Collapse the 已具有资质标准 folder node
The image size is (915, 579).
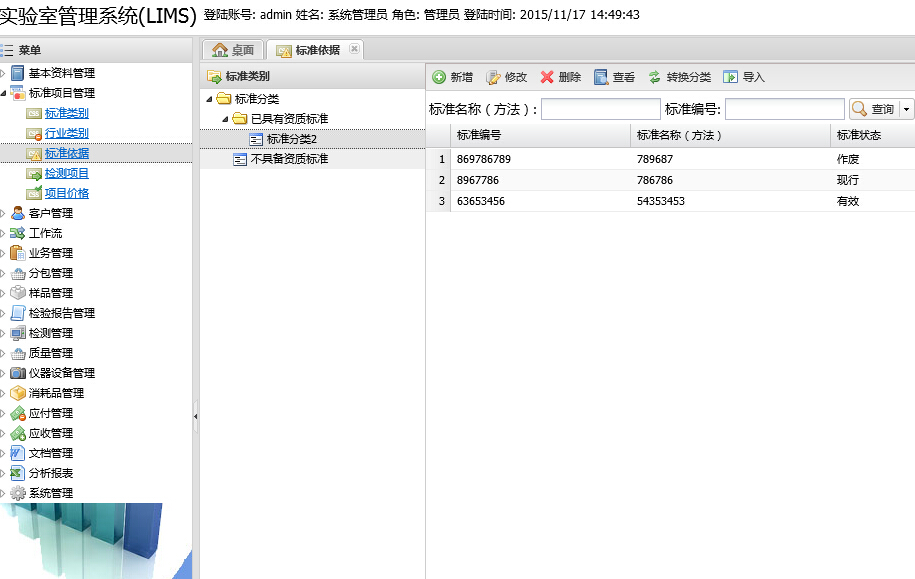click(x=226, y=119)
